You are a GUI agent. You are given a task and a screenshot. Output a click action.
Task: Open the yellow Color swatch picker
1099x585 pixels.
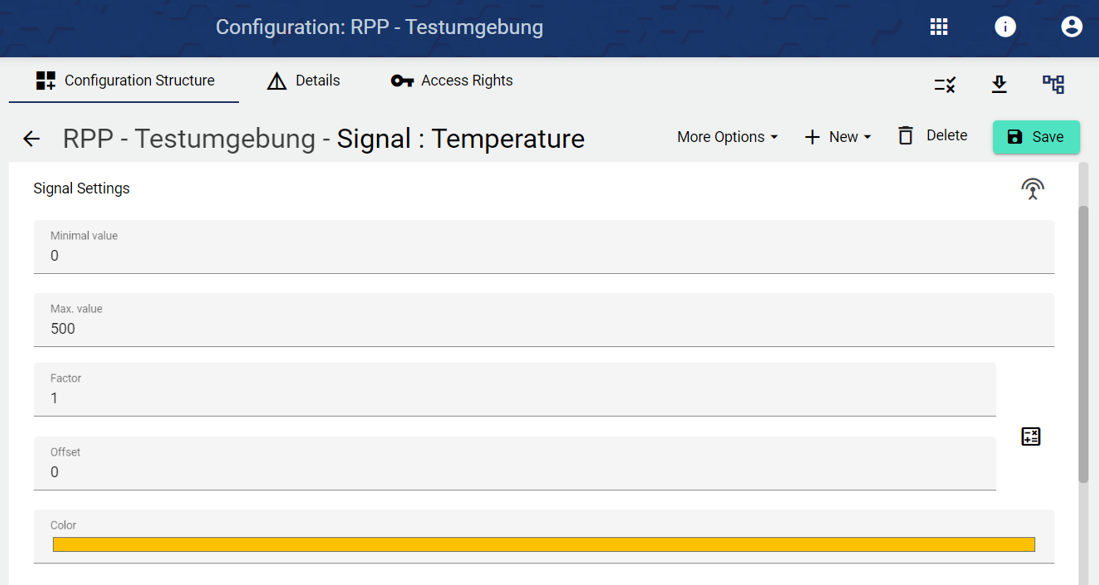543,544
